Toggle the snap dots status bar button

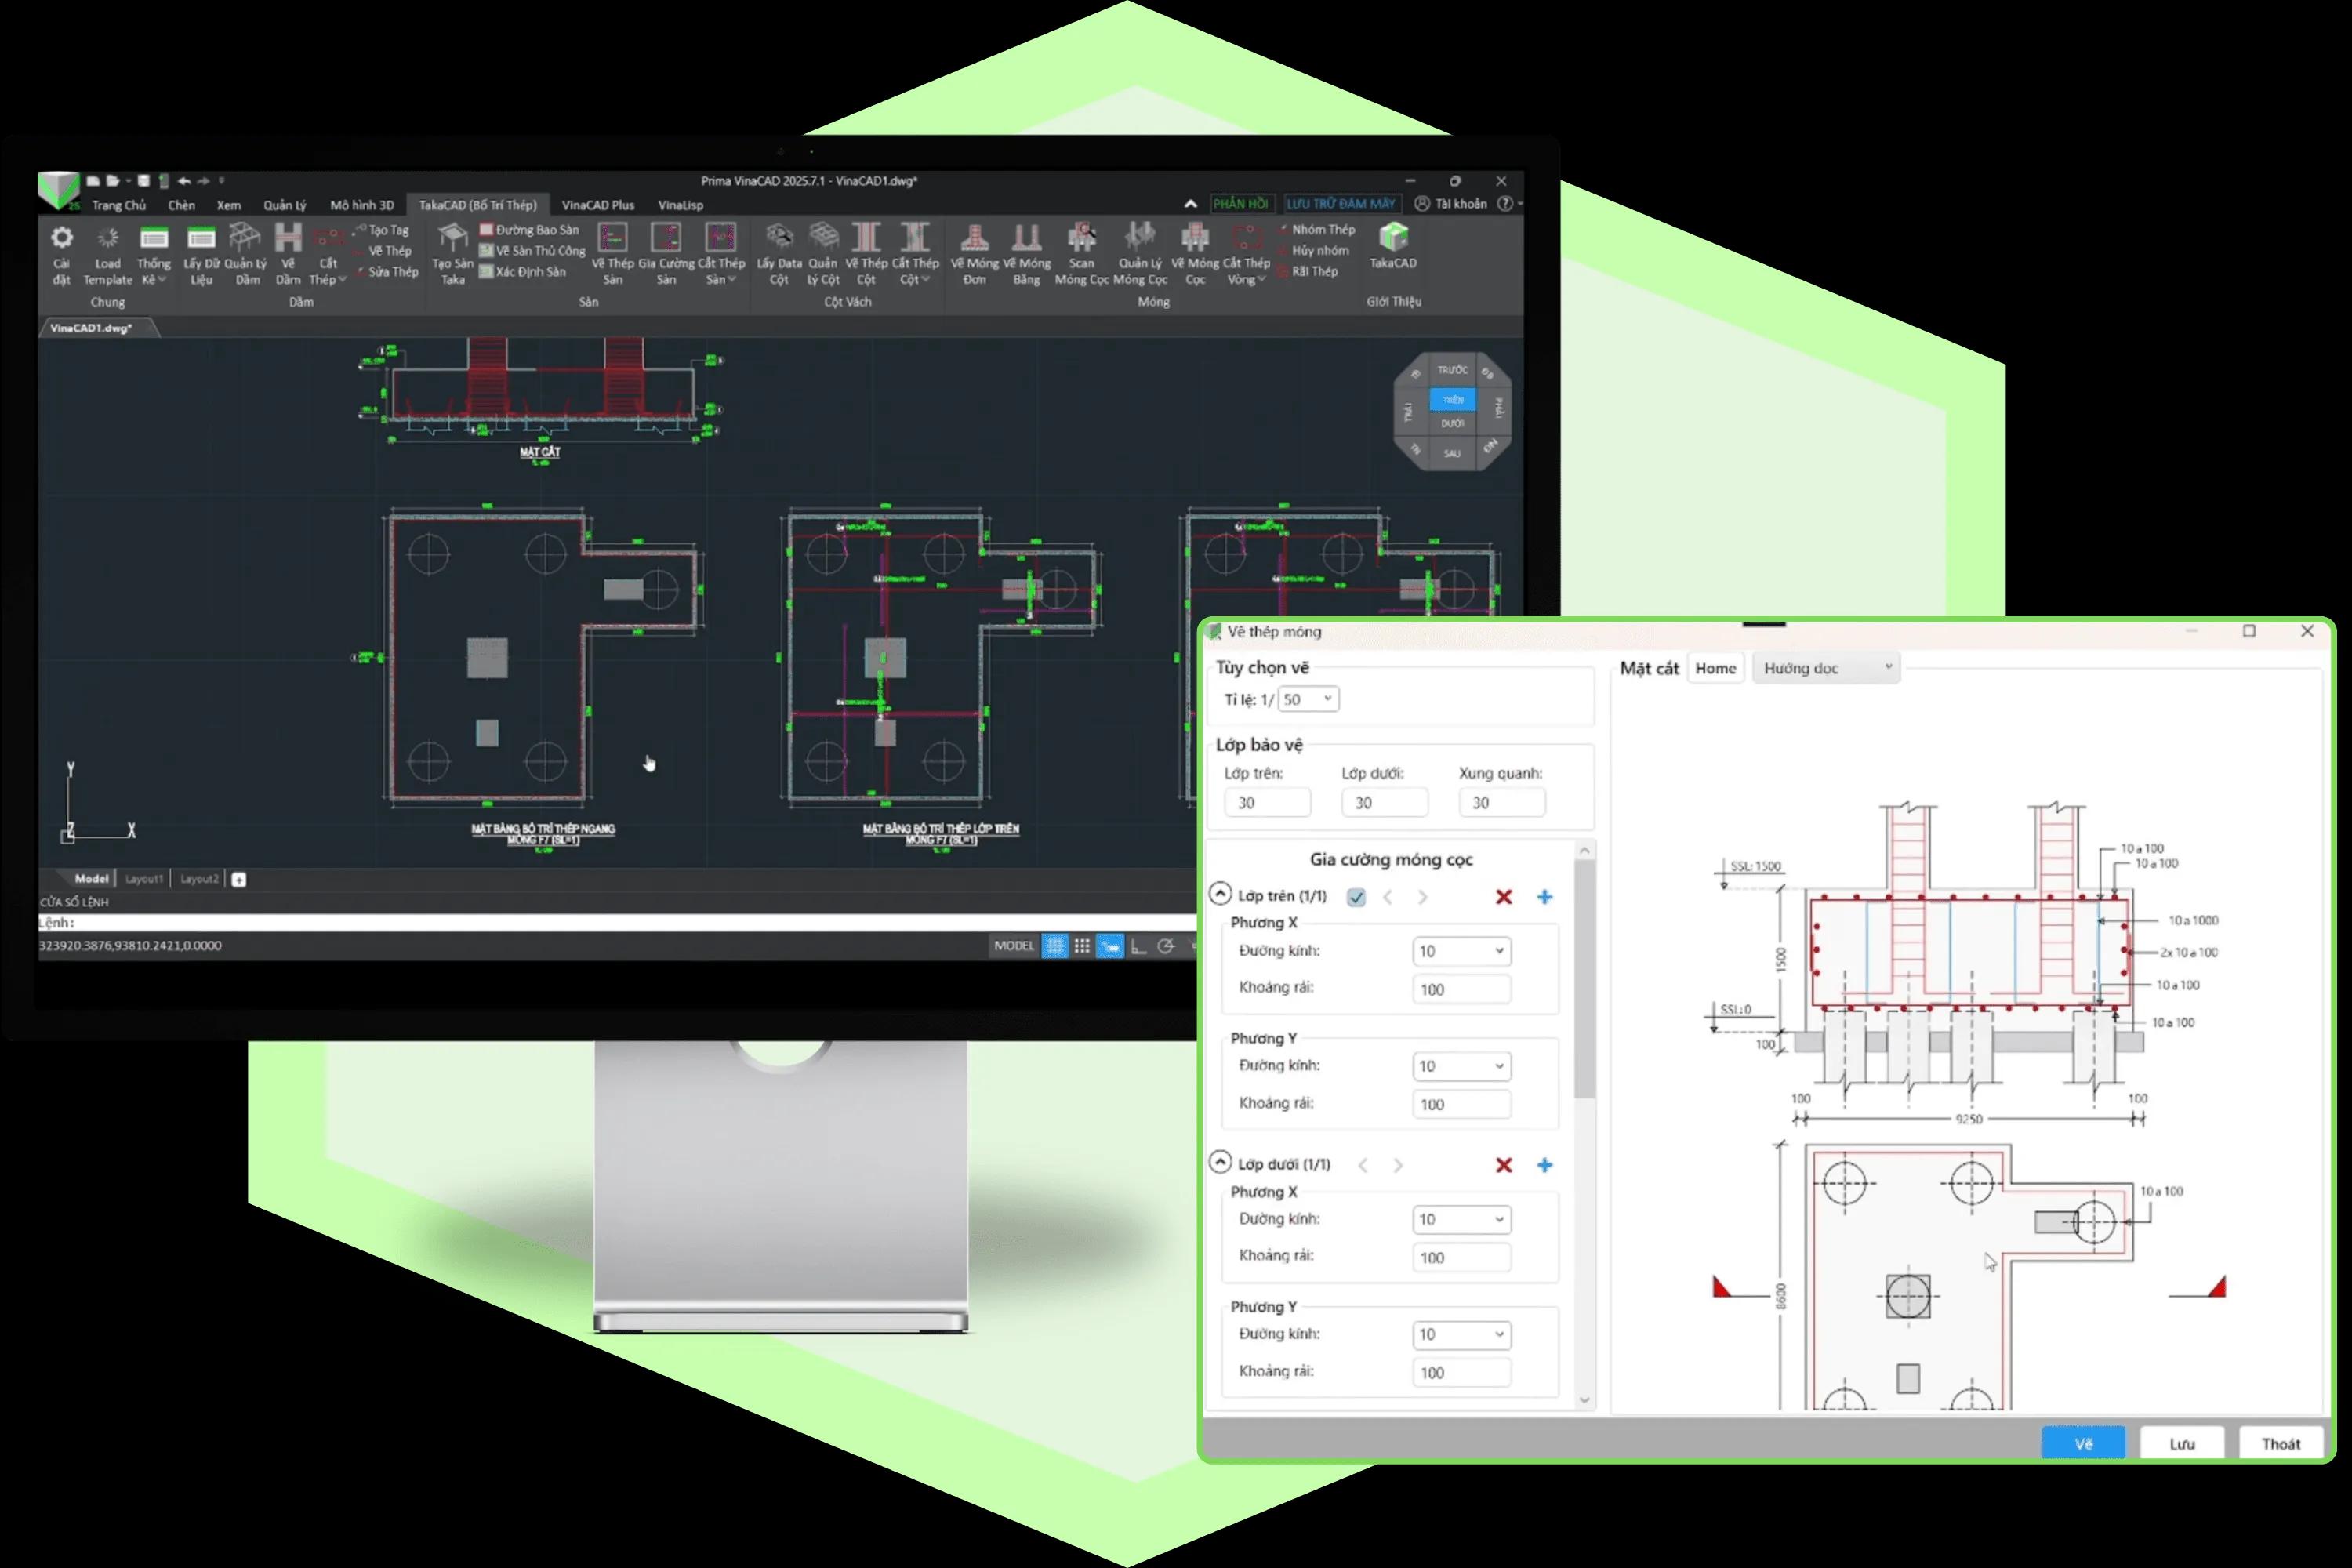tap(1082, 946)
